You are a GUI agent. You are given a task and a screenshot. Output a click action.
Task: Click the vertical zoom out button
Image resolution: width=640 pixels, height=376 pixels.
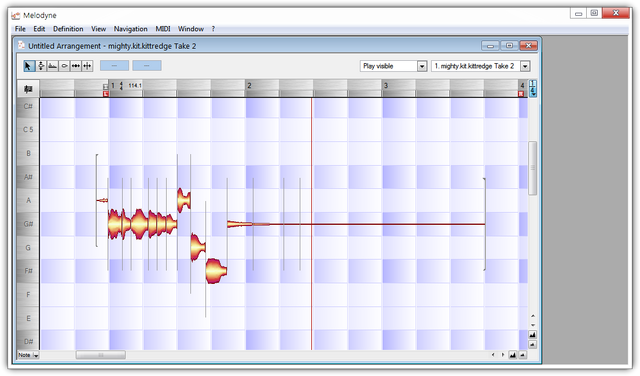533,345
